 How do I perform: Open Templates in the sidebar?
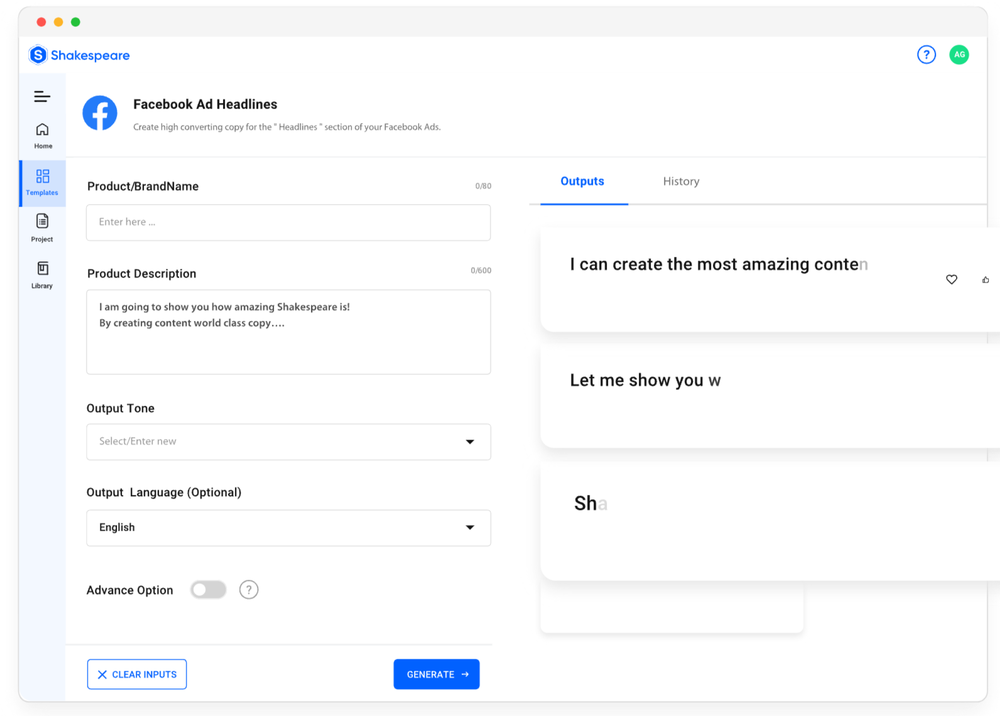point(43,183)
